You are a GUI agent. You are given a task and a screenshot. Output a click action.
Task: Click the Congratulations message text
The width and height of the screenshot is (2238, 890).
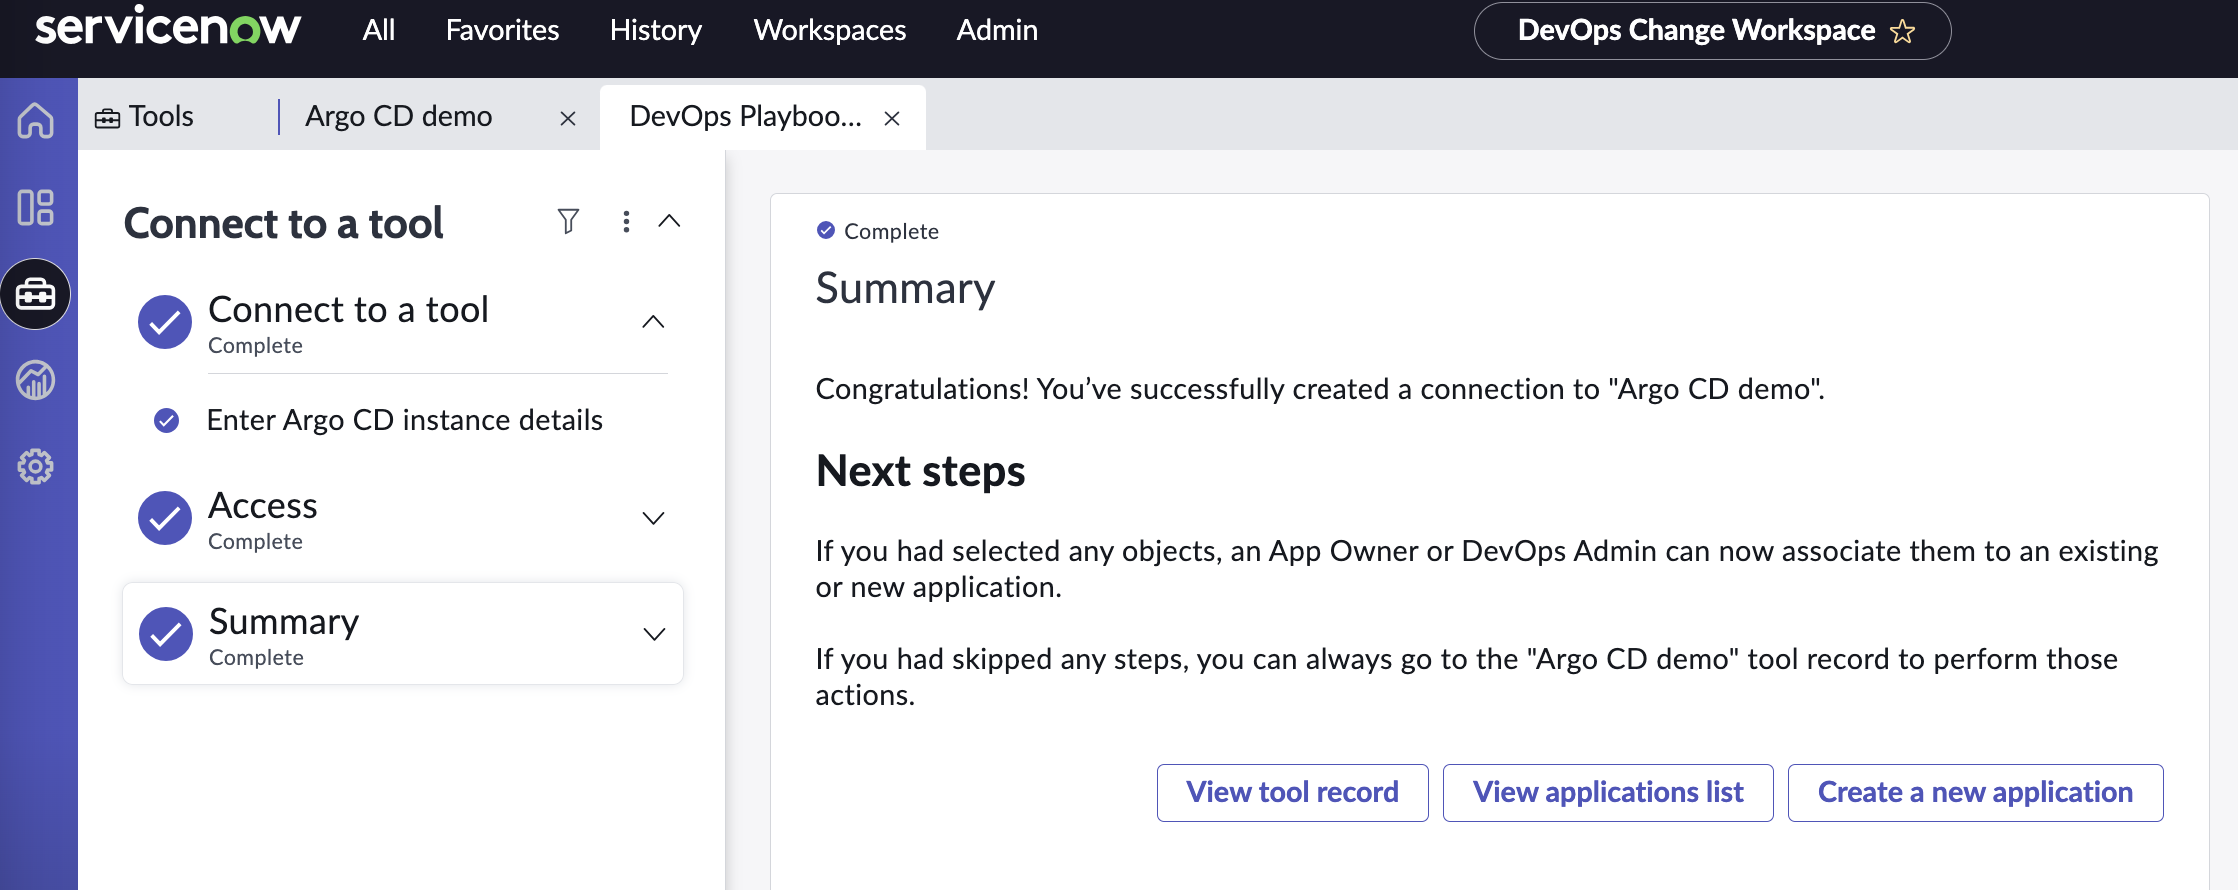pos(1320,389)
